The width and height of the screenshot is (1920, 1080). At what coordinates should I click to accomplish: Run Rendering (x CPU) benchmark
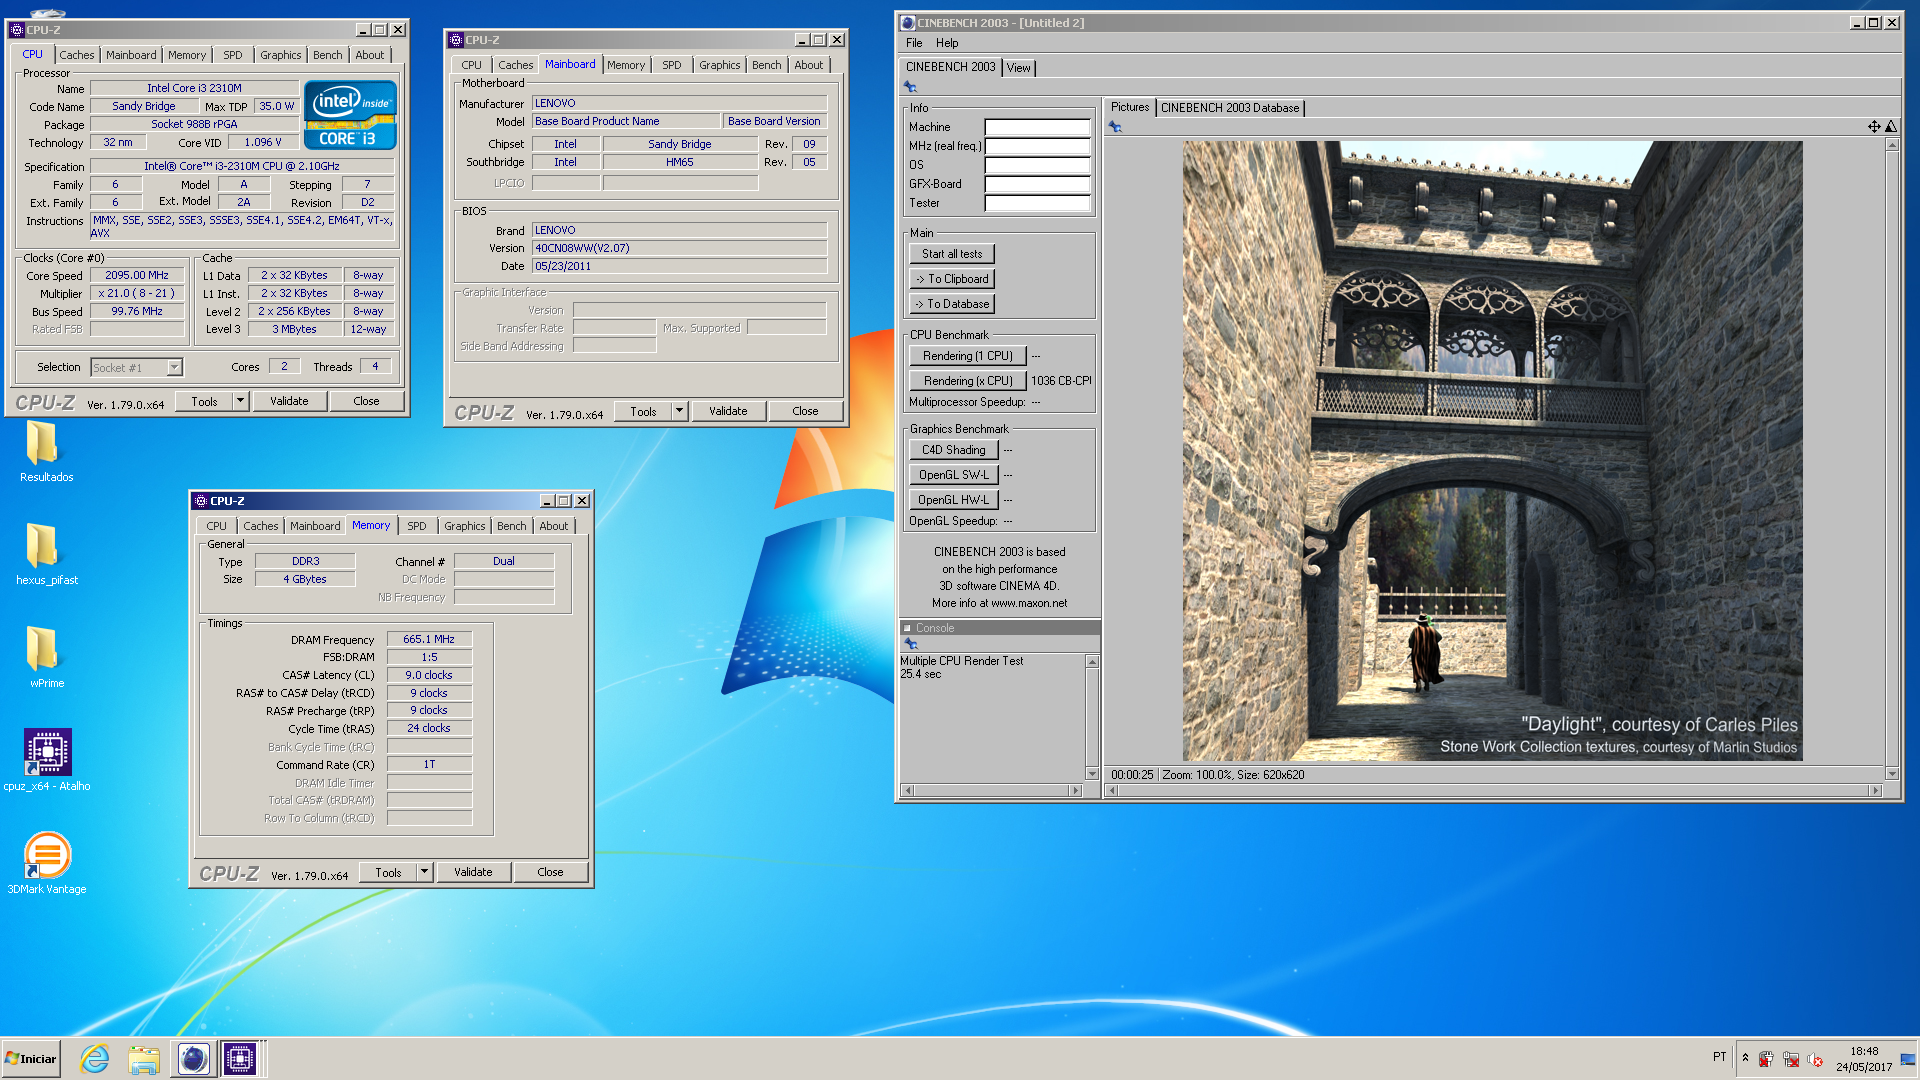[x=968, y=381]
